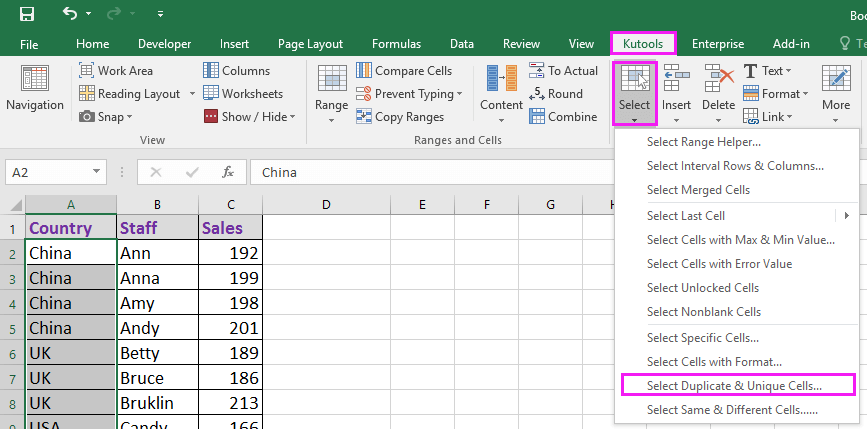
Task: Open the More tools button
Action: pyautogui.click(x=836, y=94)
